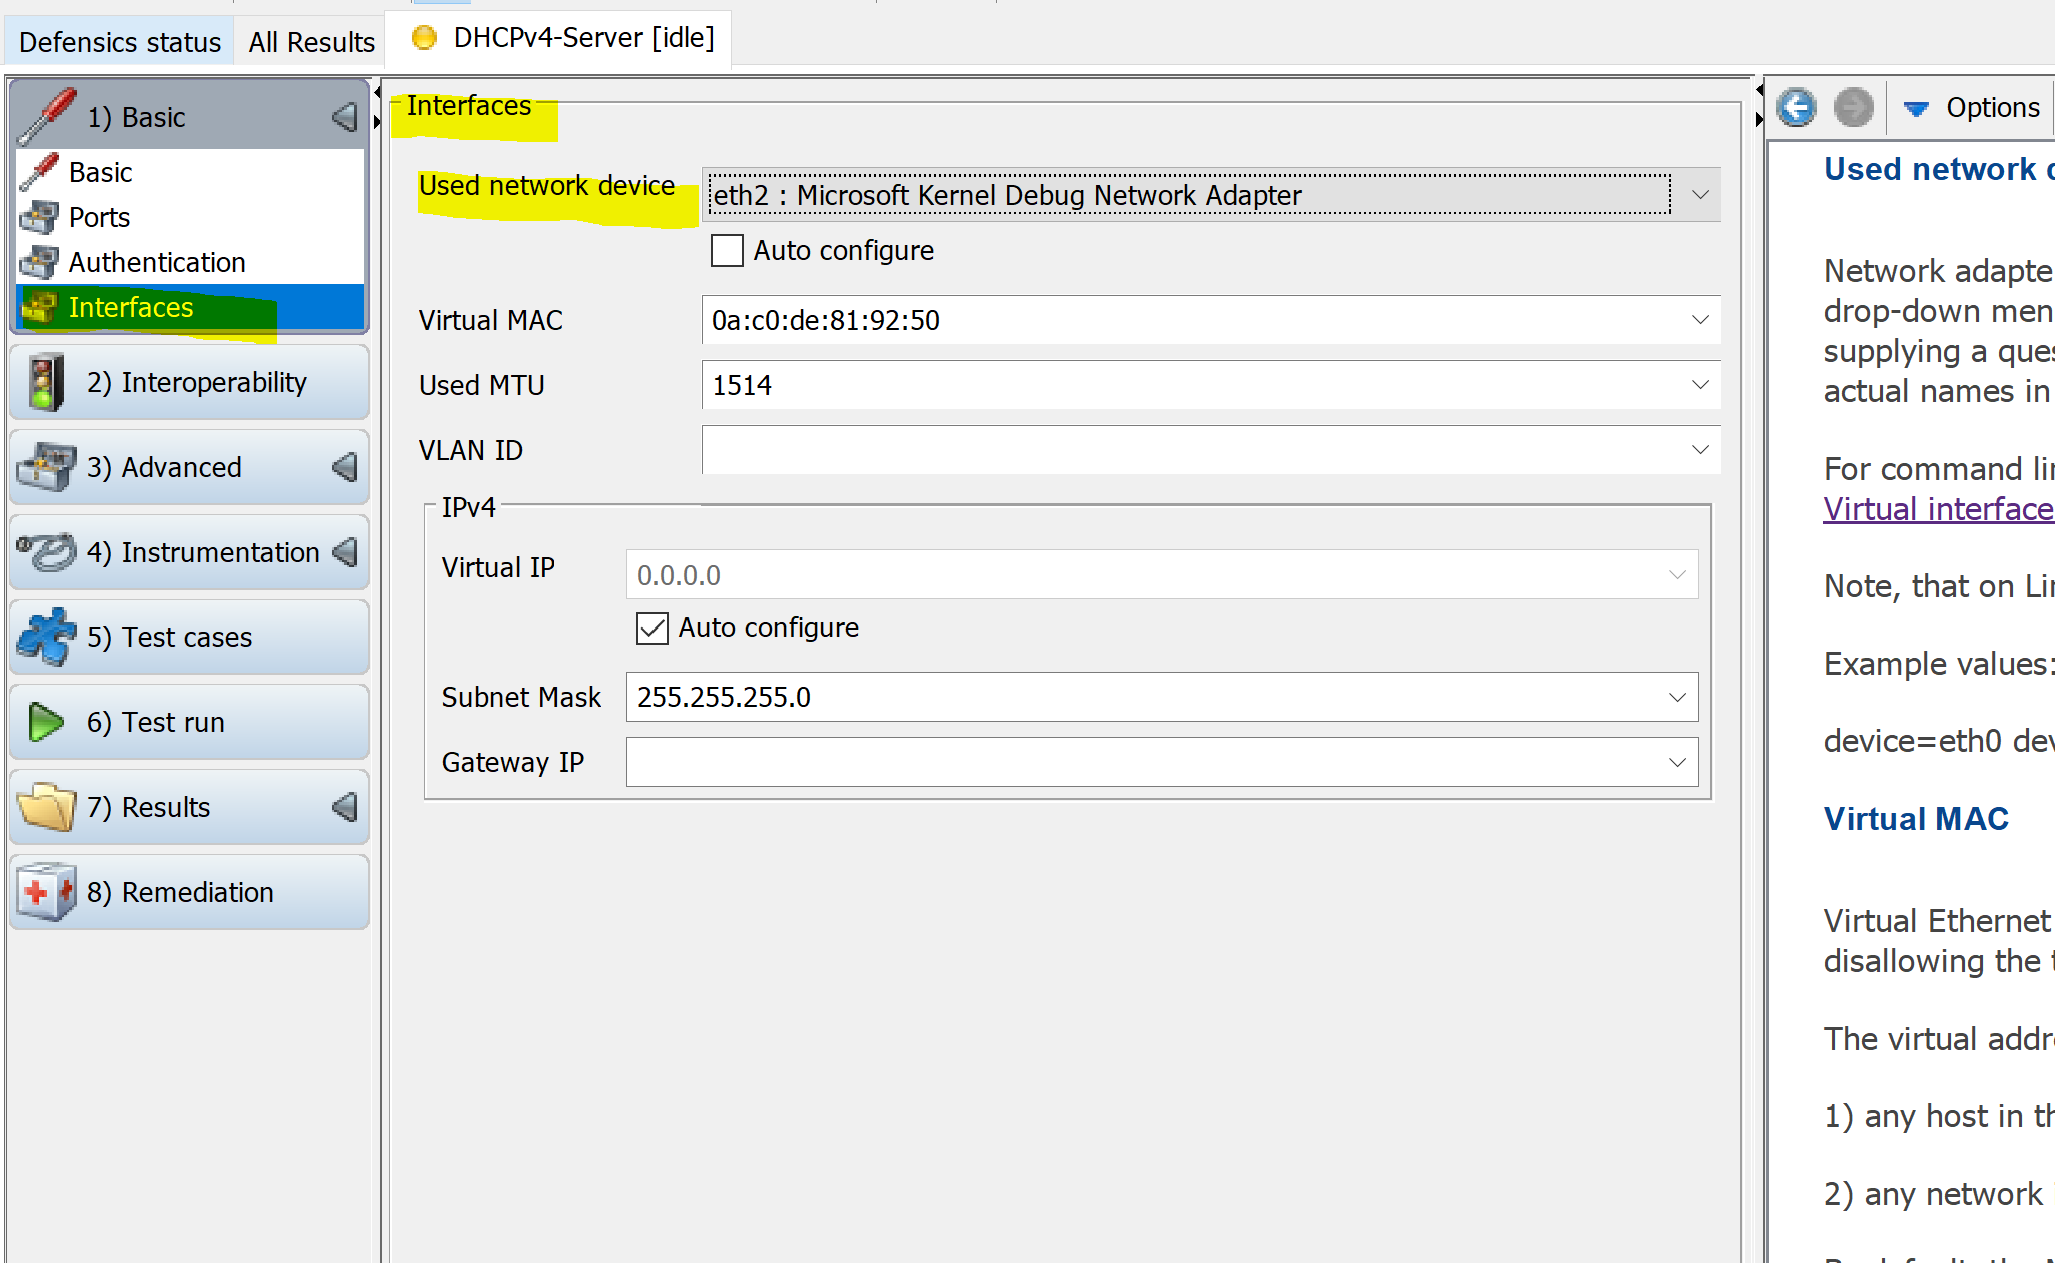Open the Virtual MAC dropdown arrow
Screen dimensions: 2055x1263
pyautogui.click(x=1700, y=320)
